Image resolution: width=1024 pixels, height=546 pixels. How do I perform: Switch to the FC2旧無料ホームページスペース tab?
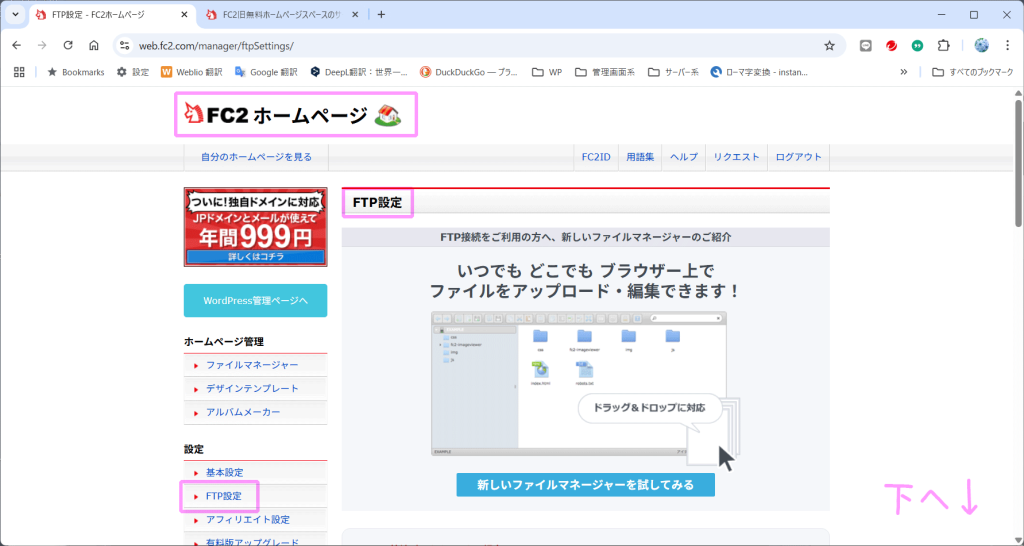pyautogui.click(x=284, y=14)
